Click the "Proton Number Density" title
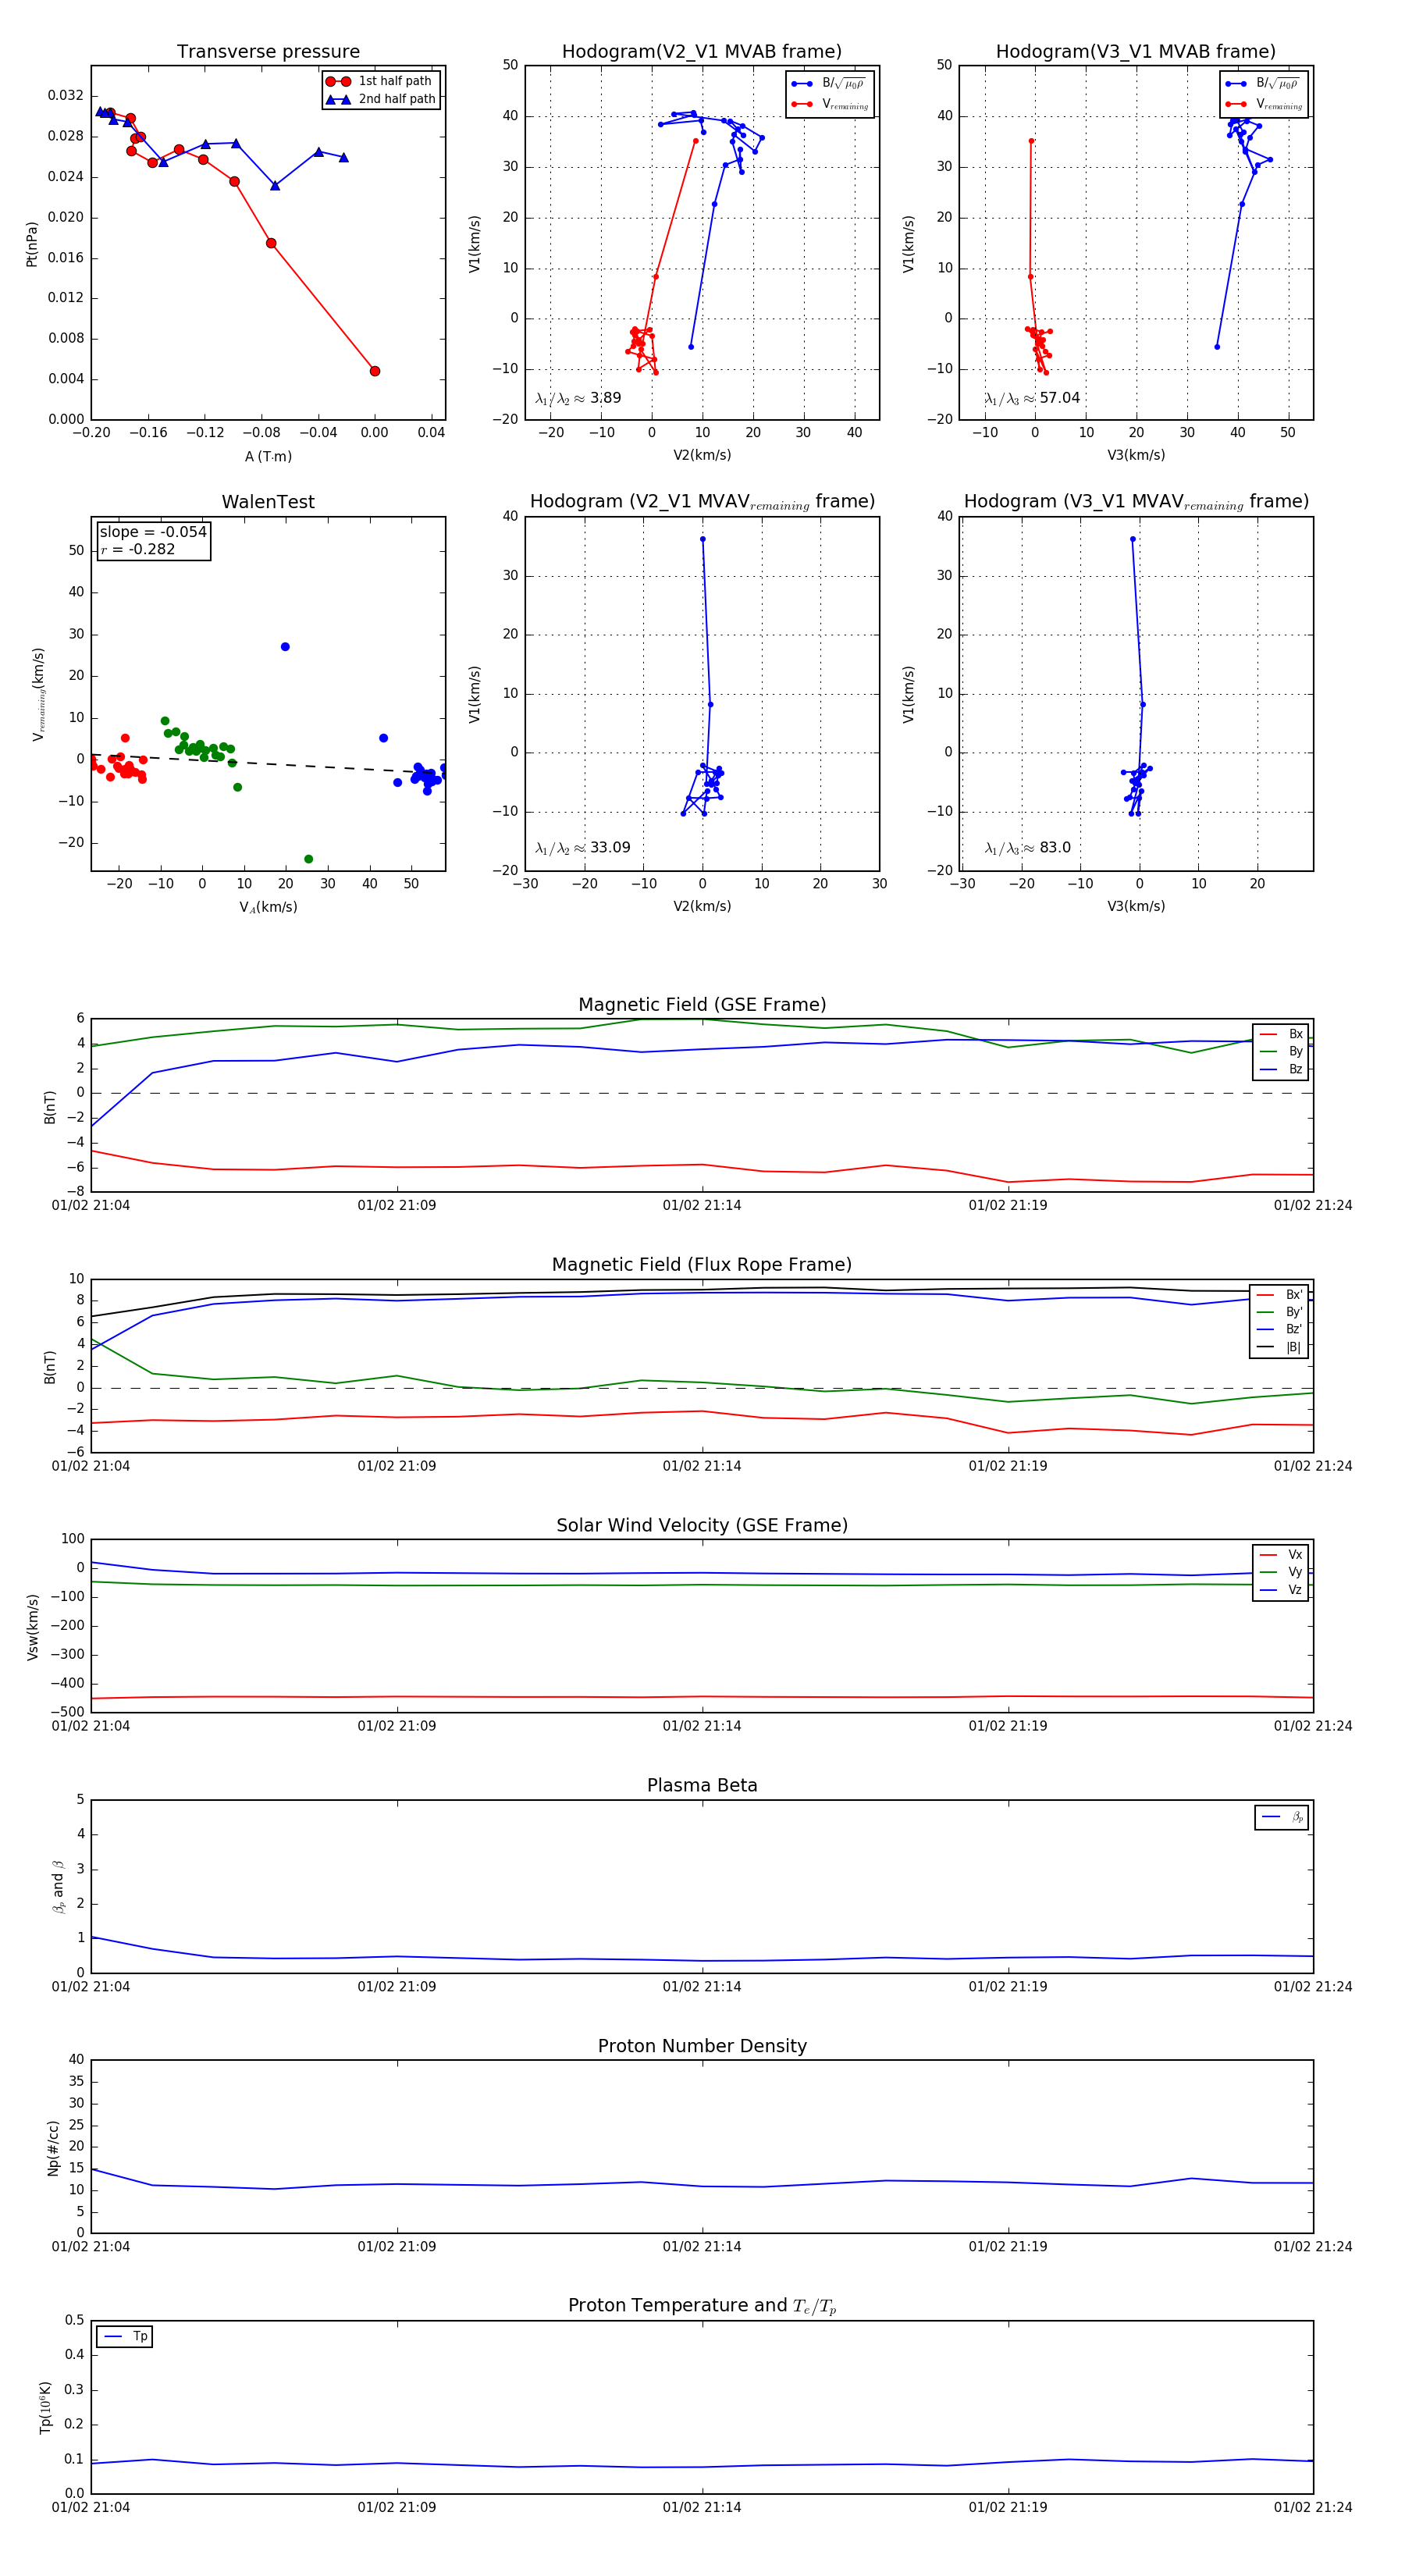Viewport: 1405px width, 2576px height. (x=702, y=2046)
